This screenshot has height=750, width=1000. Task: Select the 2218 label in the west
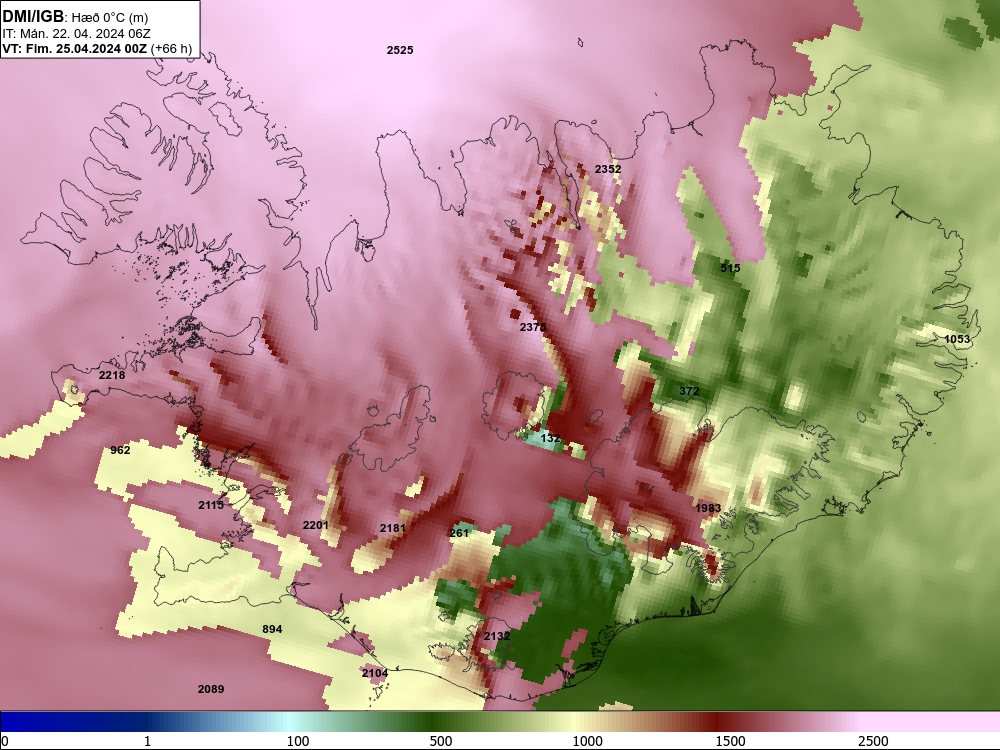point(112,375)
